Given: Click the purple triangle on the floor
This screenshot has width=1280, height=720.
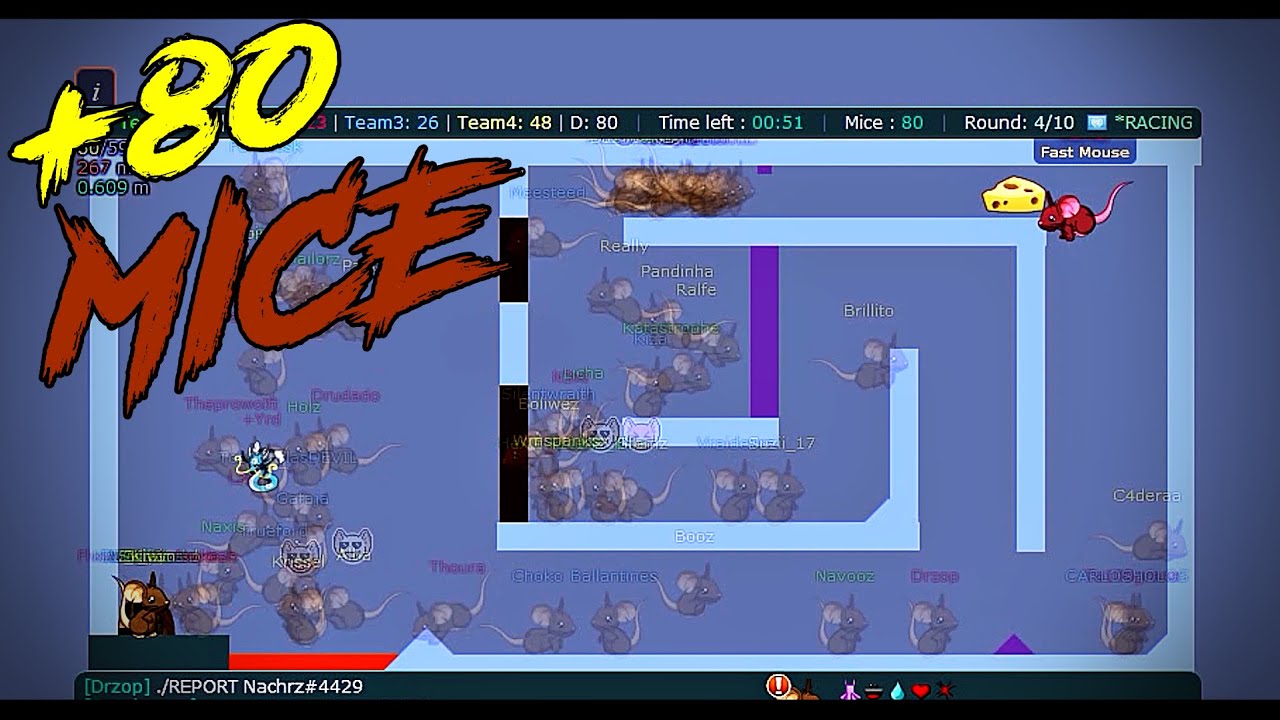Looking at the screenshot, I should pyautogui.click(x=1013, y=644).
